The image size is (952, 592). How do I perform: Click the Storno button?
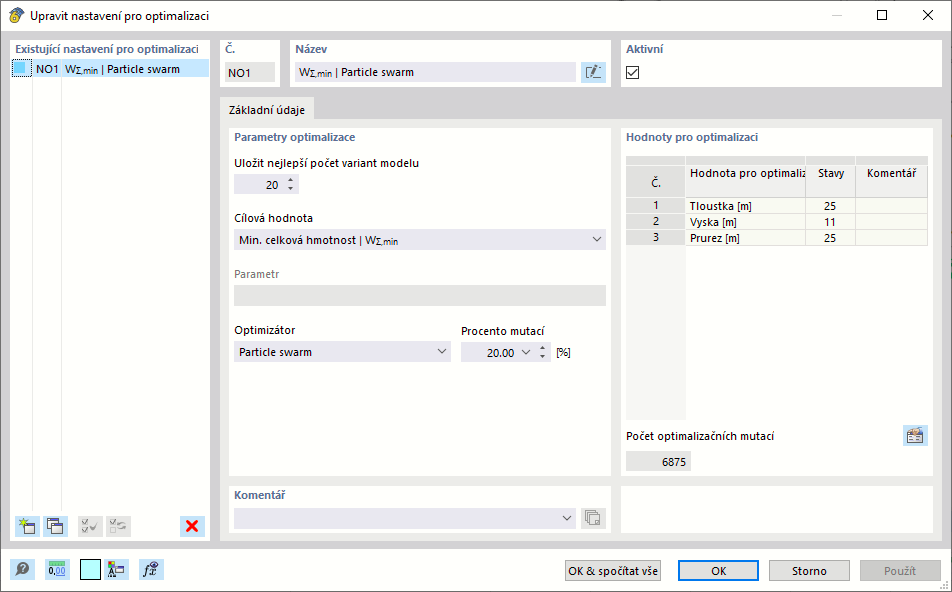pos(809,571)
